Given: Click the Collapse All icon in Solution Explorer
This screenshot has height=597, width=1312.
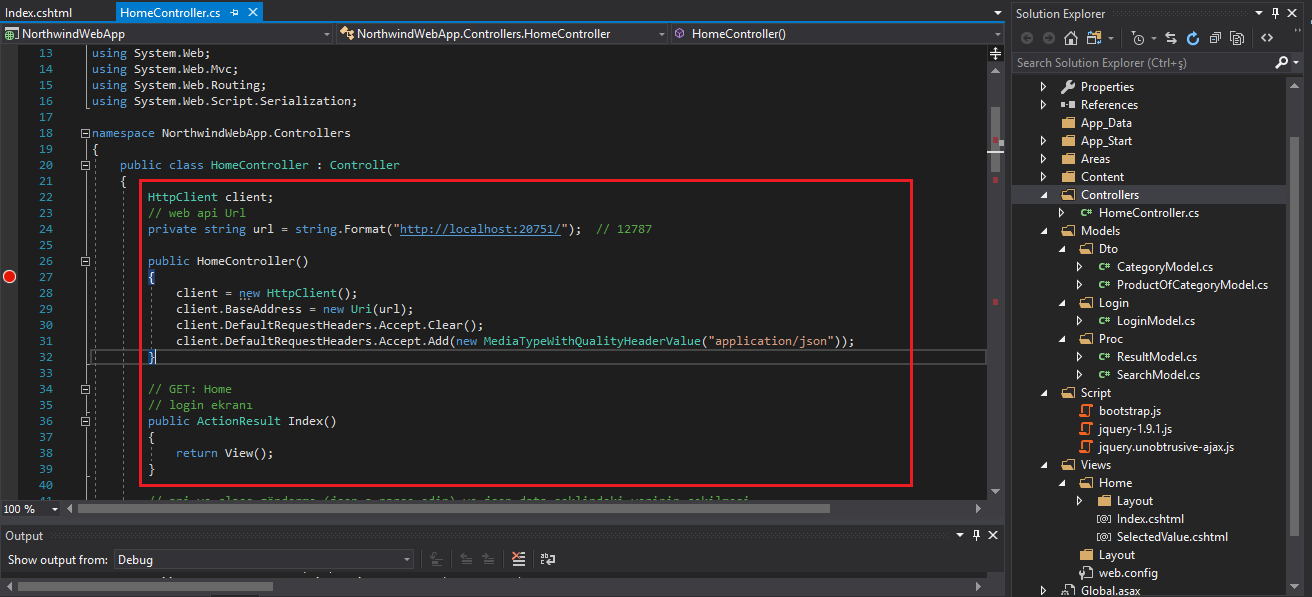Looking at the screenshot, I should 1215,38.
